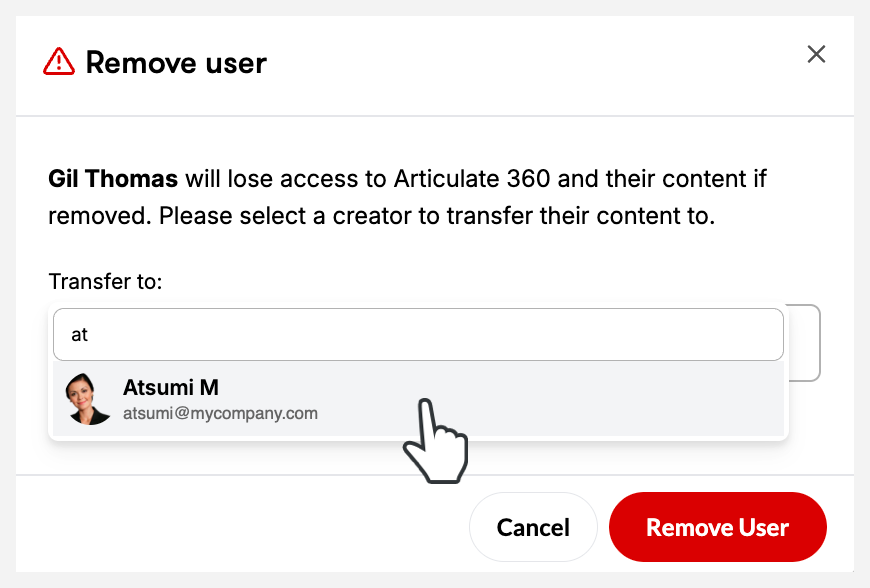Confirm with the red Remove User button
Viewport: 870px width, 588px height.
click(x=717, y=527)
